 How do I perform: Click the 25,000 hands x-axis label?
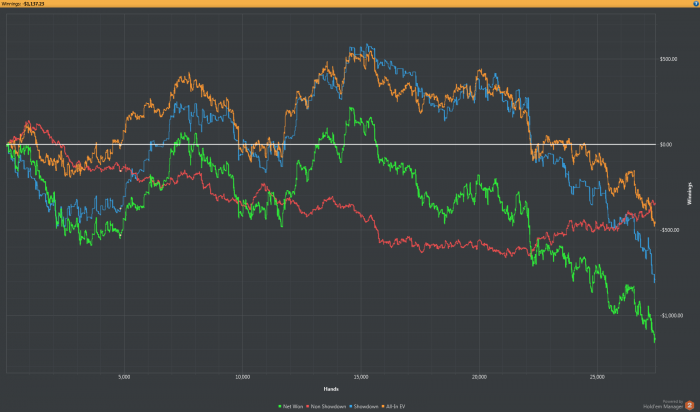(x=597, y=377)
